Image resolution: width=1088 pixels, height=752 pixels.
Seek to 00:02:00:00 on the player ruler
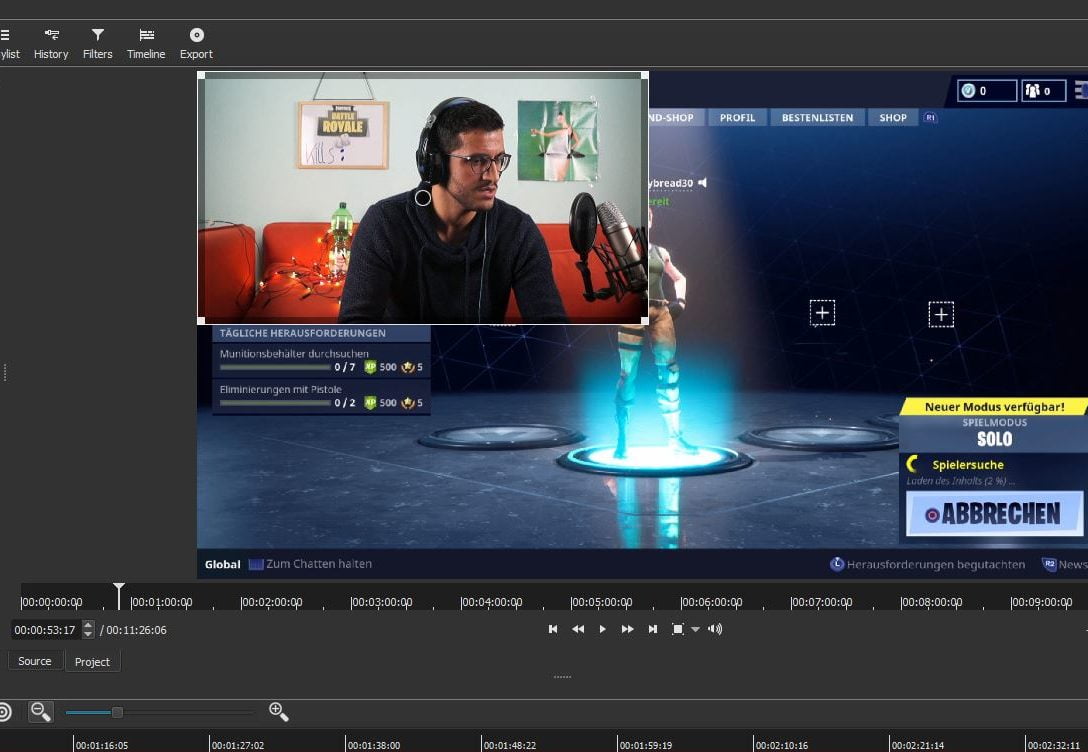[x=271, y=602]
